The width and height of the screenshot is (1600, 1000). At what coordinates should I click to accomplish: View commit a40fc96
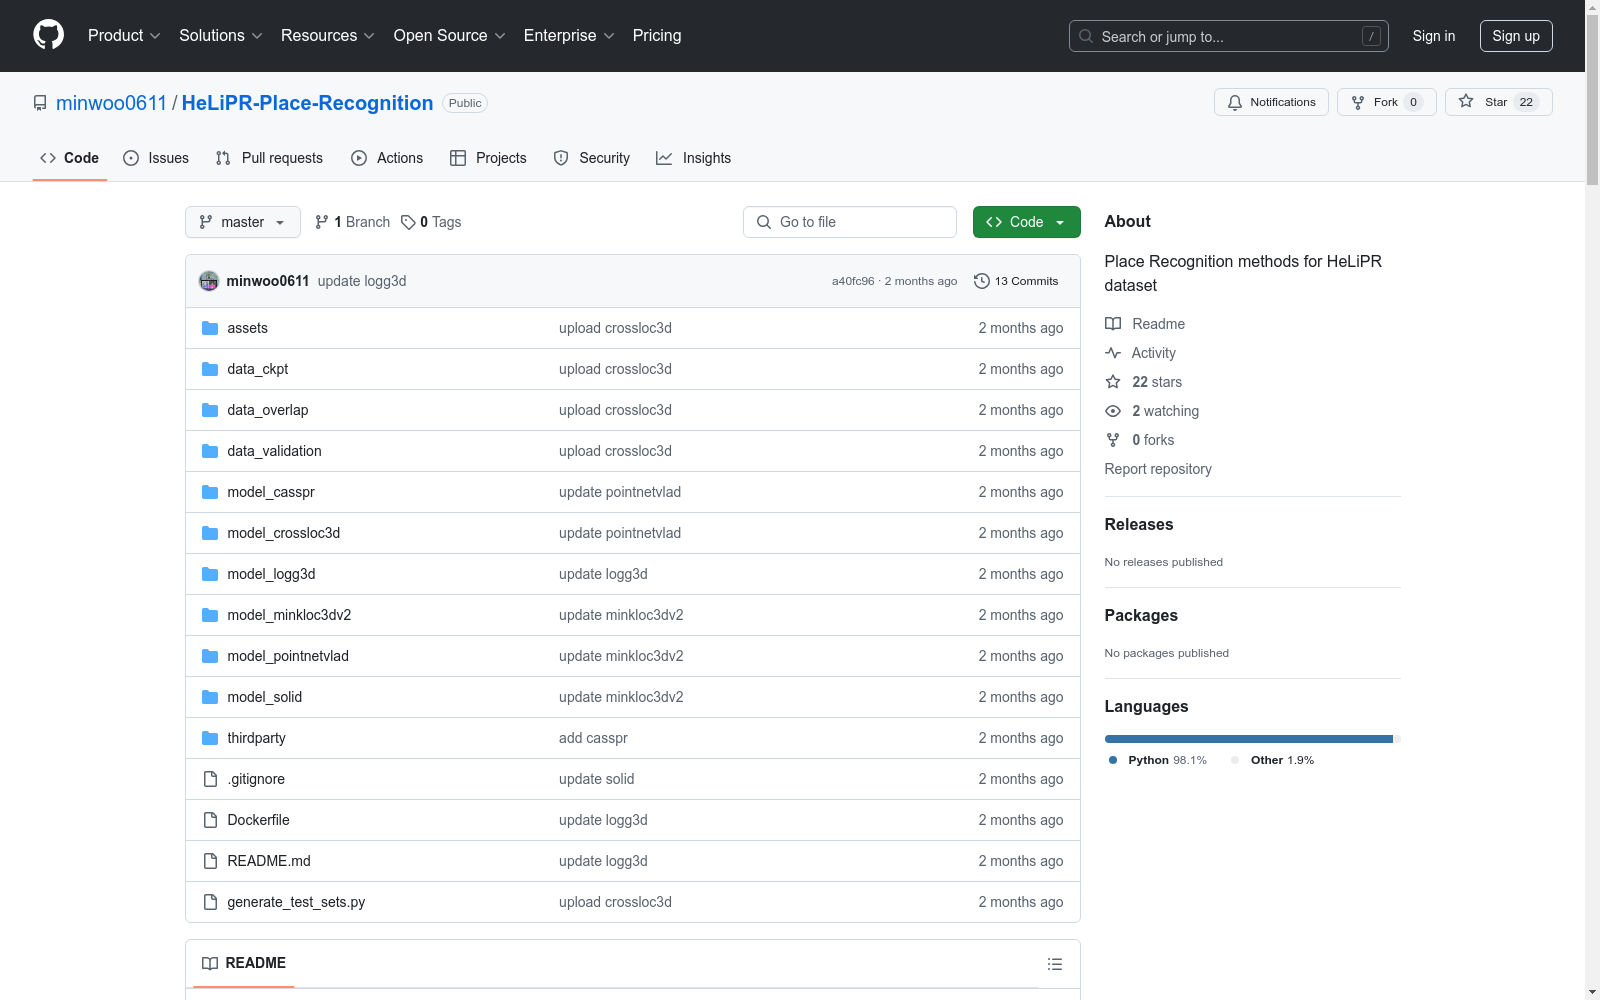pos(853,281)
